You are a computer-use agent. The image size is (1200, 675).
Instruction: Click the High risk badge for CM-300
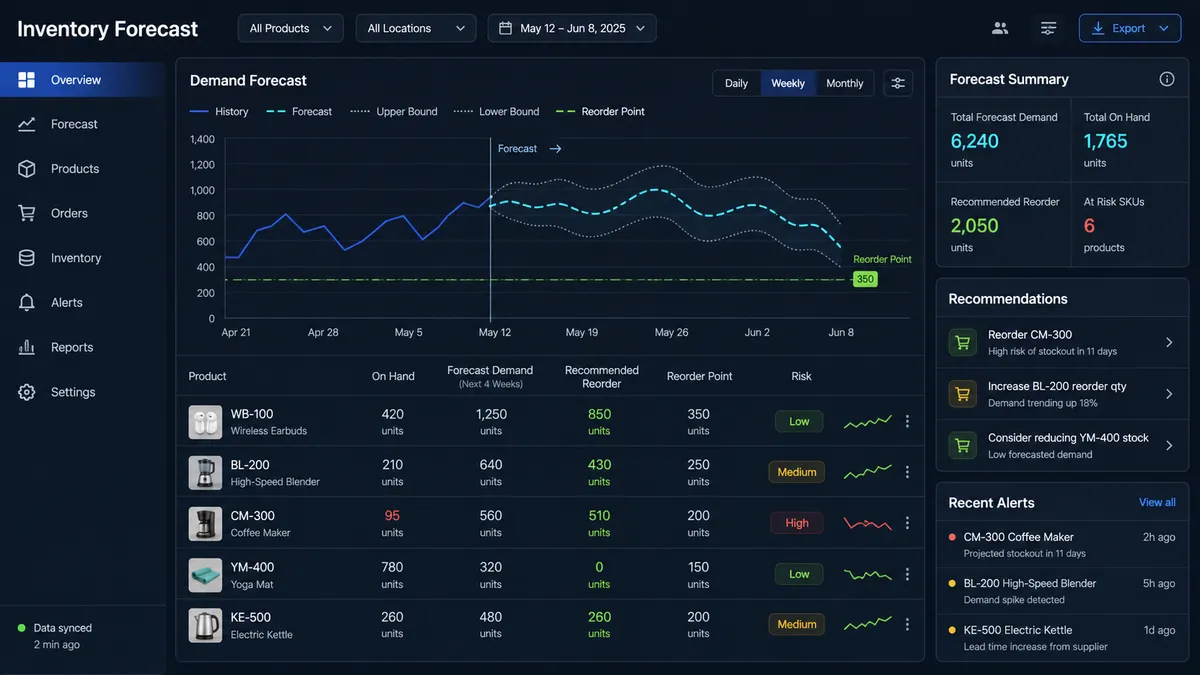[797, 523]
